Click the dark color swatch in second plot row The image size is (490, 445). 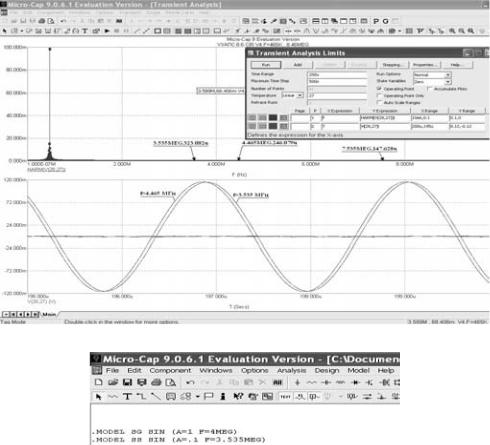click(x=273, y=126)
